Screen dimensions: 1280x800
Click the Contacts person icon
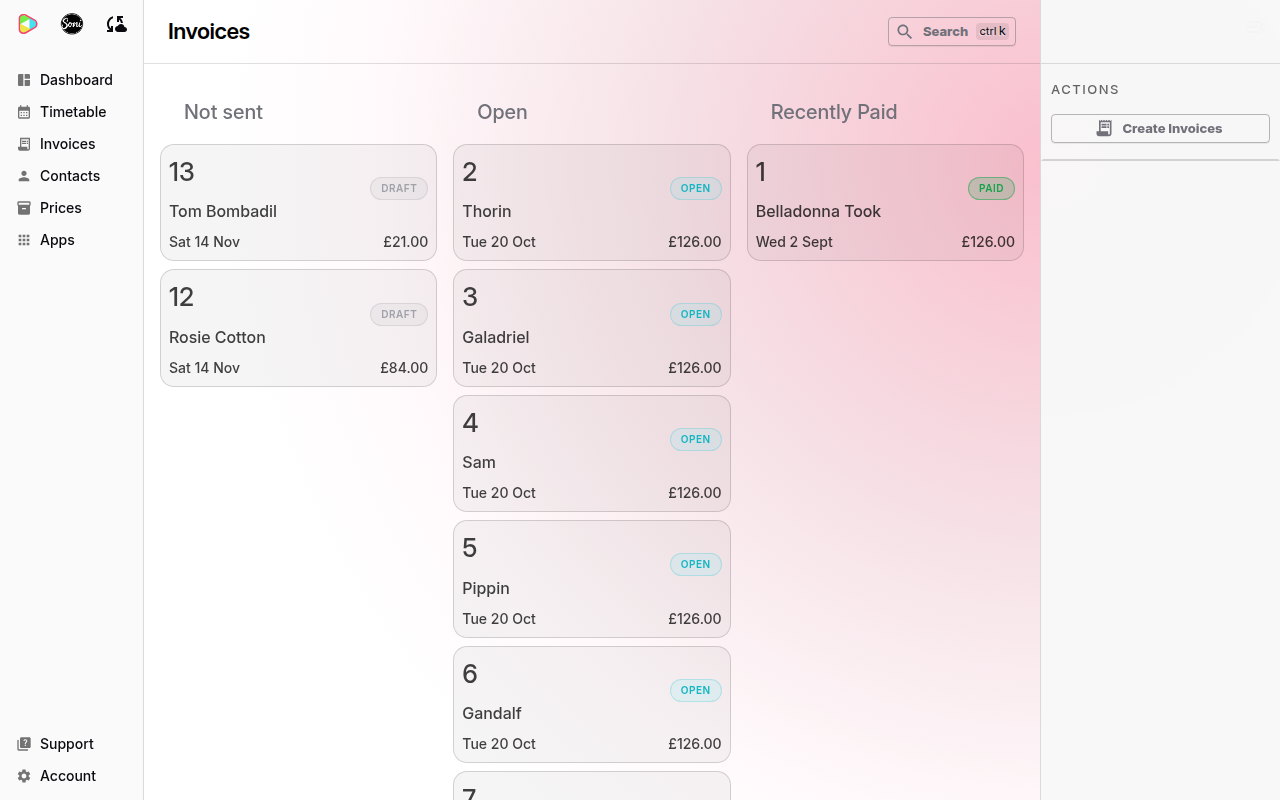pyautogui.click(x=24, y=176)
